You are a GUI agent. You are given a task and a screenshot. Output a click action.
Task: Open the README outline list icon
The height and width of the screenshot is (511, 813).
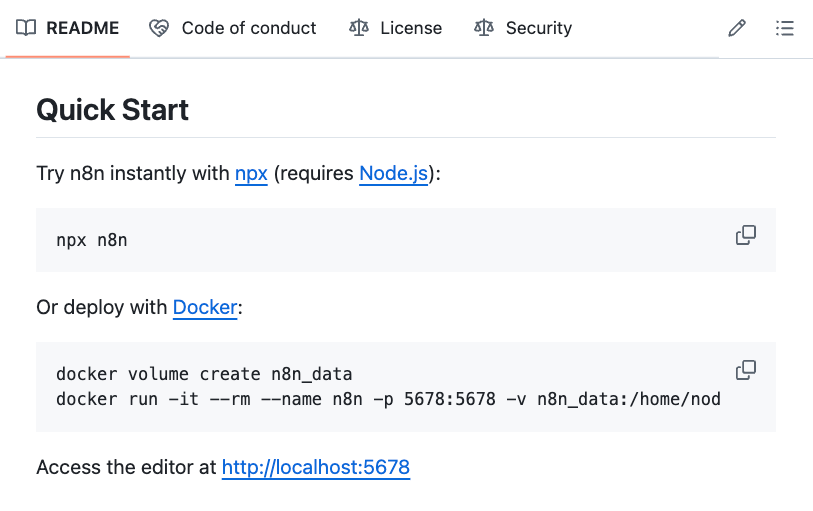pyautogui.click(x=784, y=28)
